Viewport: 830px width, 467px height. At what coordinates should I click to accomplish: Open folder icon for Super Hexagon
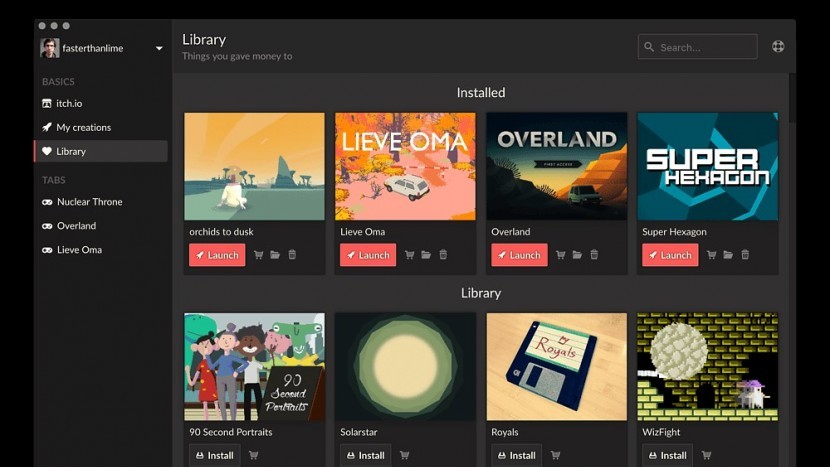[728, 255]
